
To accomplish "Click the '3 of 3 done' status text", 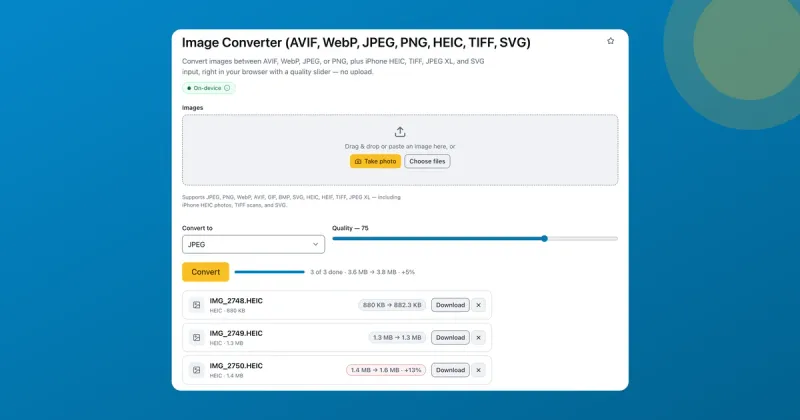I will (x=362, y=272).
